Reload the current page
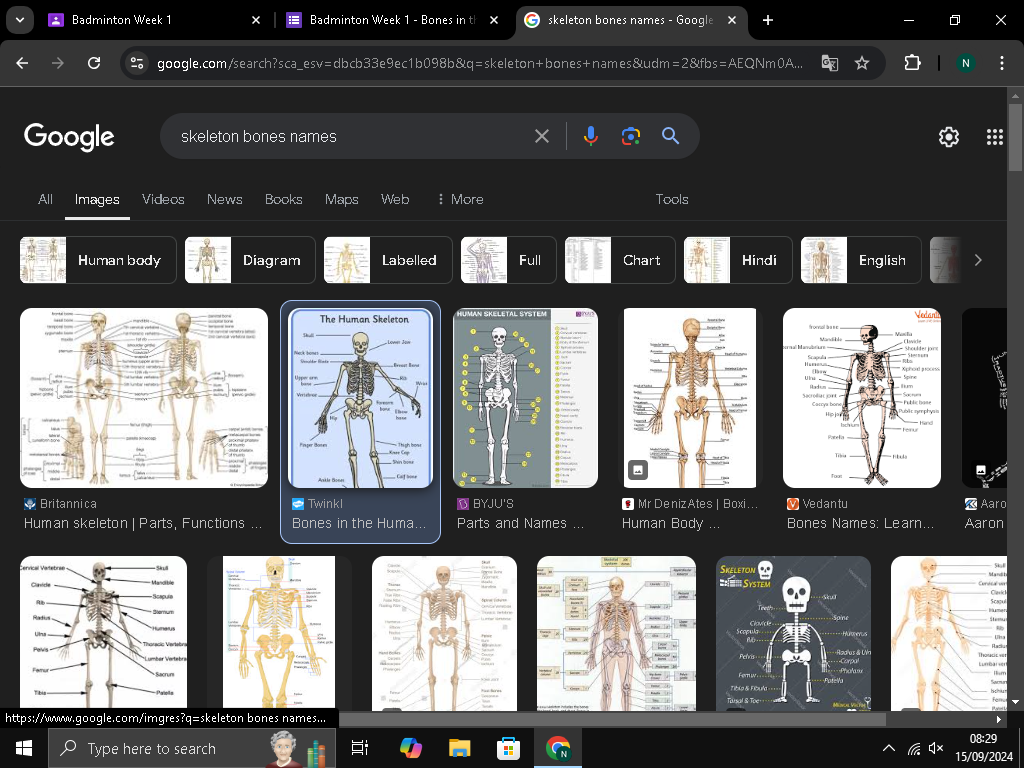Image resolution: width=1024 pixels, height=768 pixels. (94, 63)
